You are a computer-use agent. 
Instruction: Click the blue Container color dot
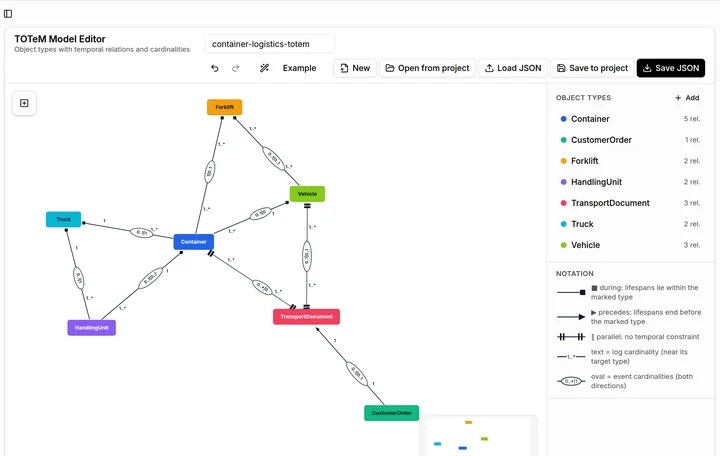[563, 119]
